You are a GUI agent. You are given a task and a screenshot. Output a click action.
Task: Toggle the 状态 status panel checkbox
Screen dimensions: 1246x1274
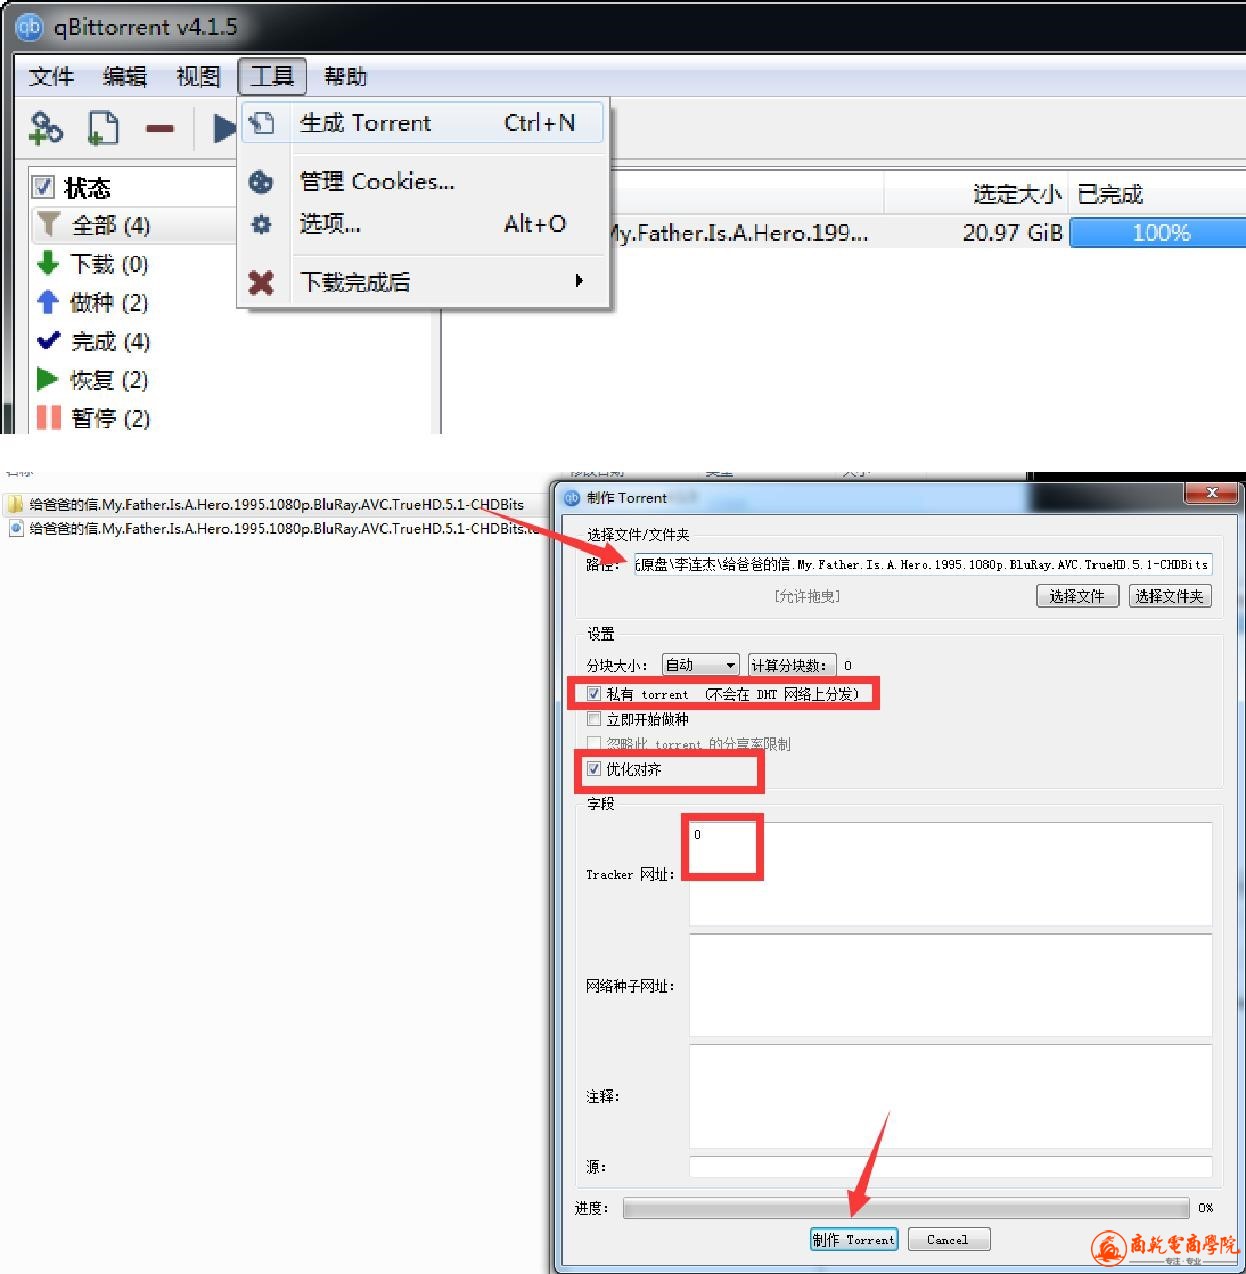coord(43,187)
